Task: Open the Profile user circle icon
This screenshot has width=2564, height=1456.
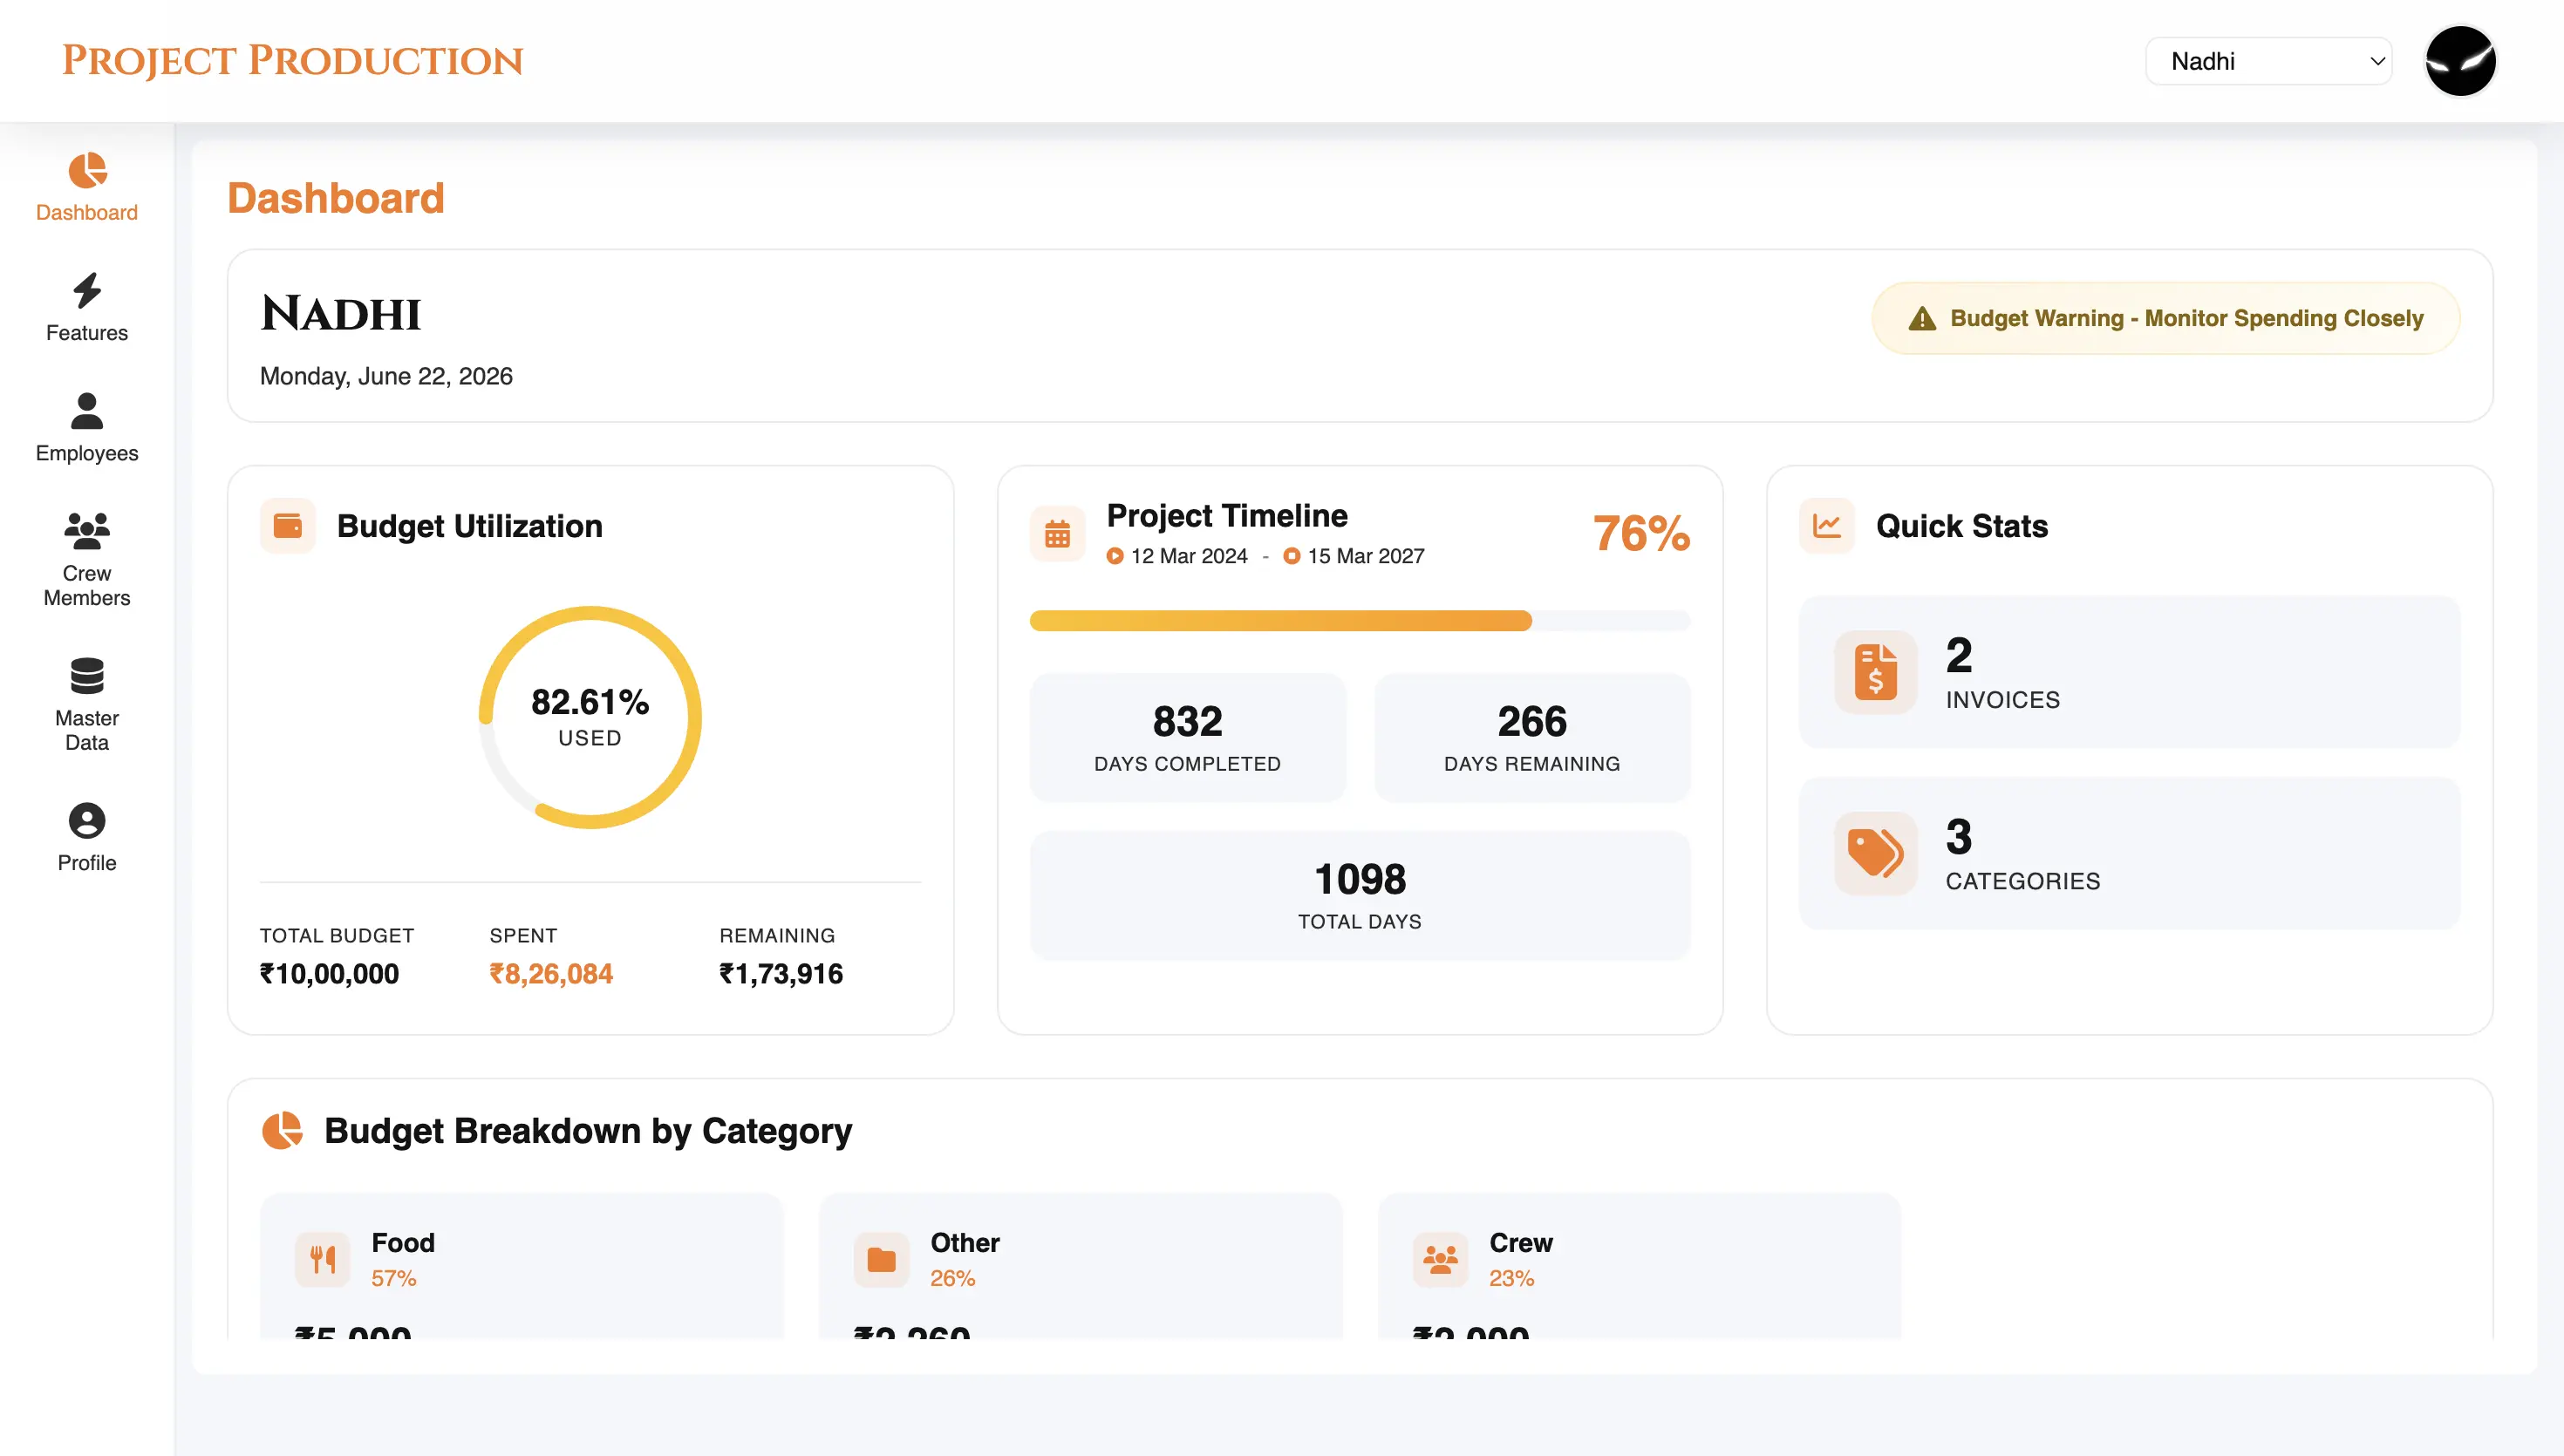Action: coord(87,821)
